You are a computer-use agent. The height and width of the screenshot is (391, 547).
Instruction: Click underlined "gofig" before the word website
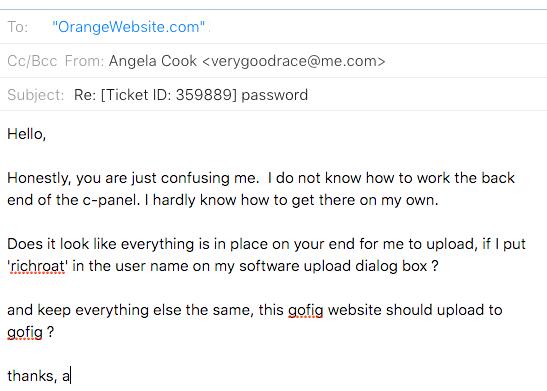tap(306, 310)
